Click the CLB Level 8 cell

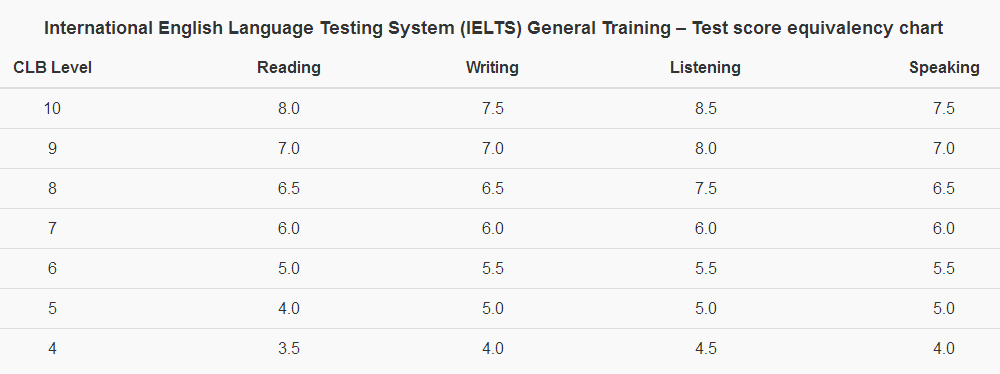(52, 189)
